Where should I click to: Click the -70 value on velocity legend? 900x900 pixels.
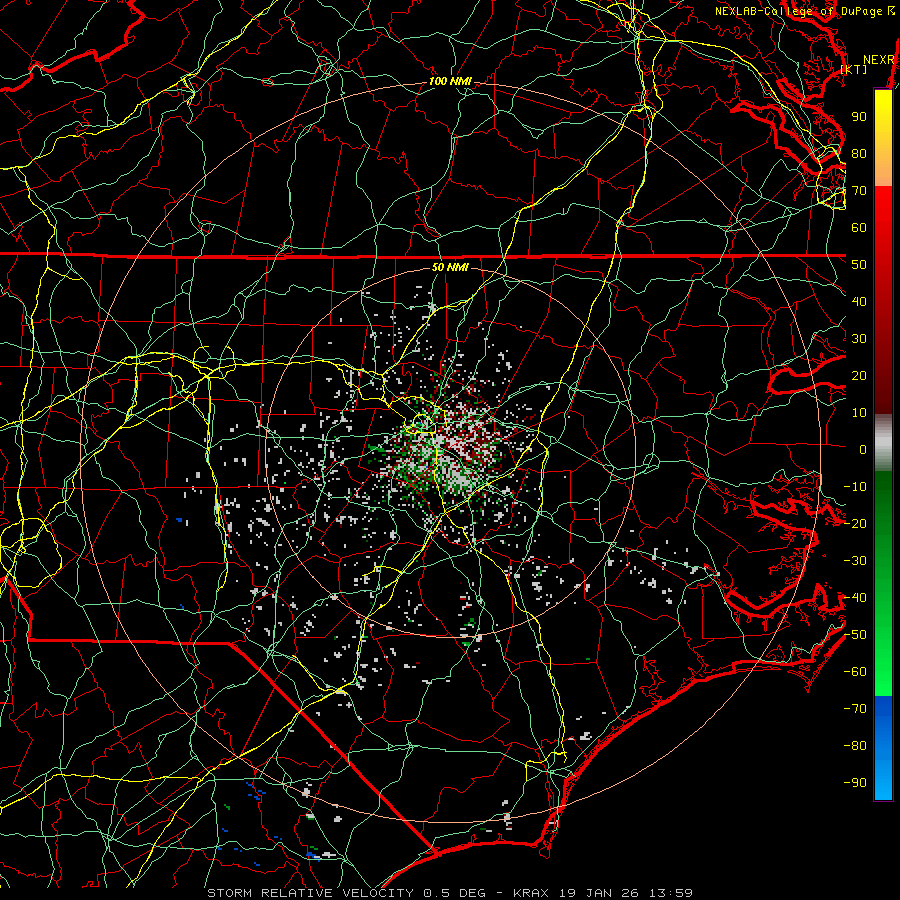tap(855, 709)
